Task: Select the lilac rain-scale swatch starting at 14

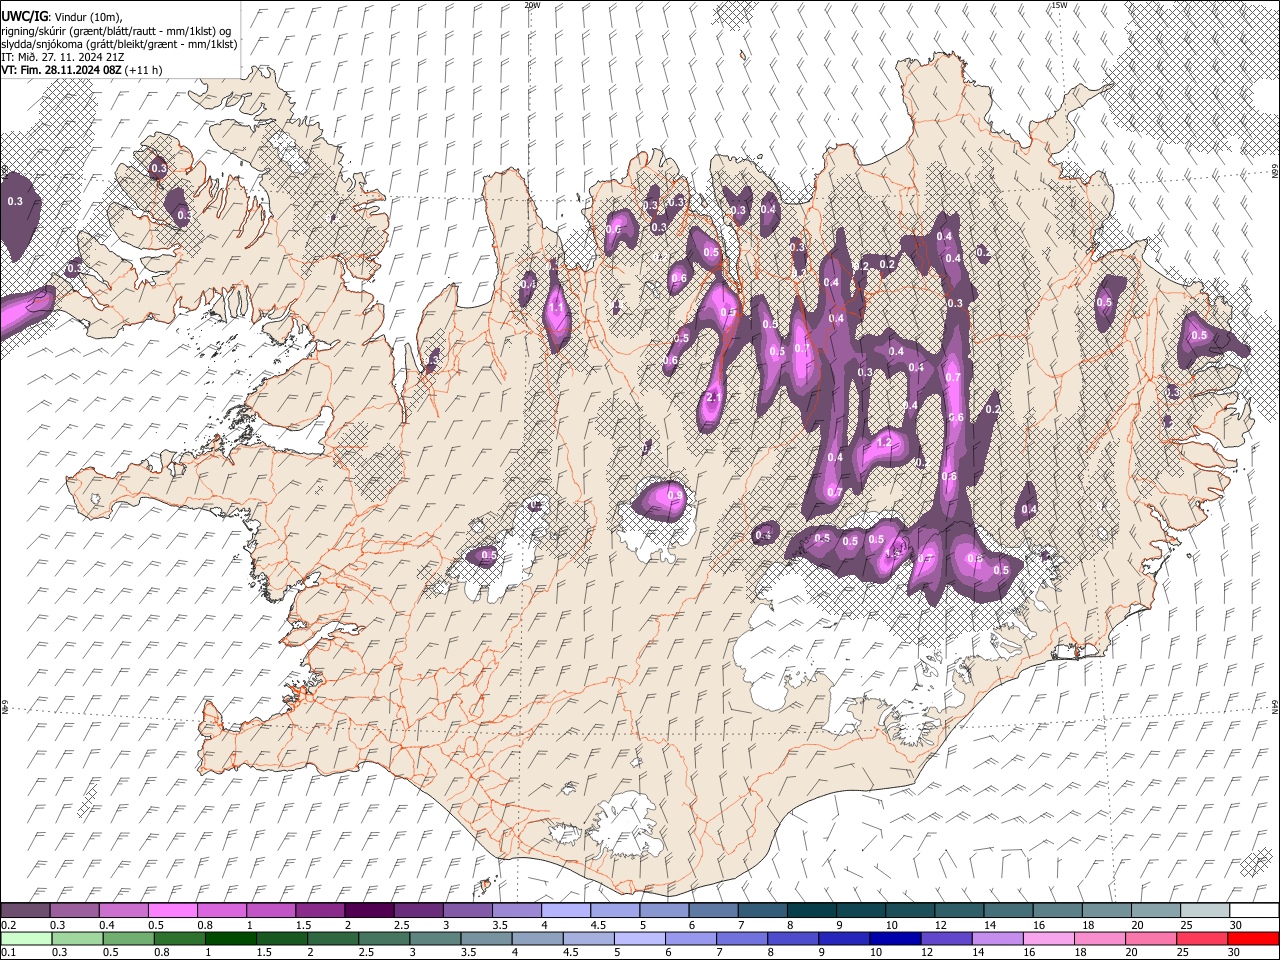Action: tap(997, 938)
